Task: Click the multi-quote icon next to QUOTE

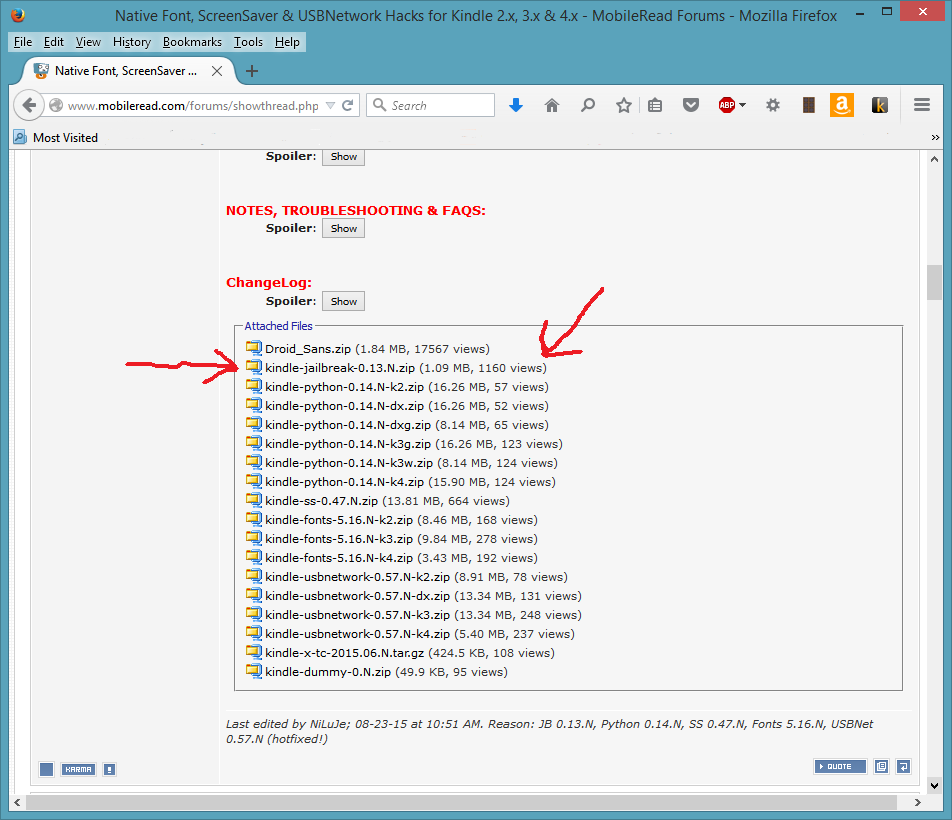Action: click(x=882, y=767)
